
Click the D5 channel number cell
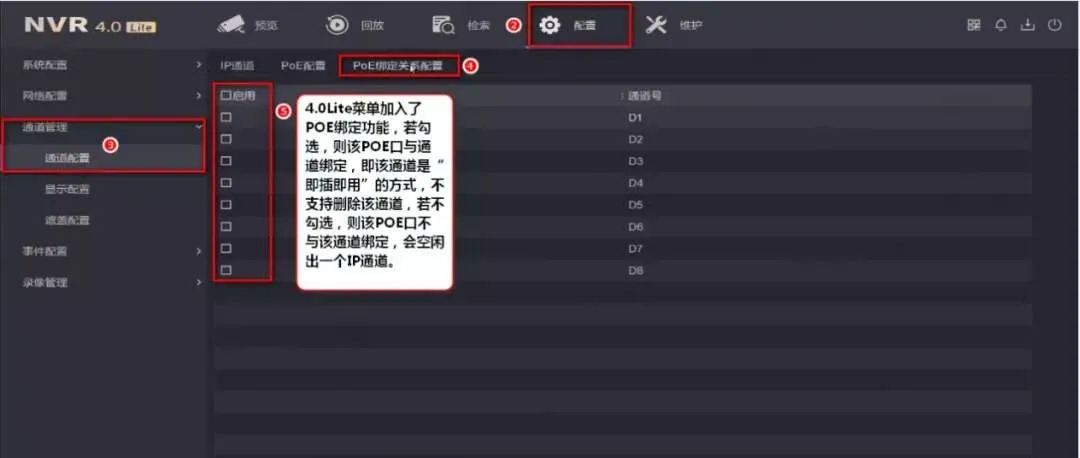tap(635, 205)
